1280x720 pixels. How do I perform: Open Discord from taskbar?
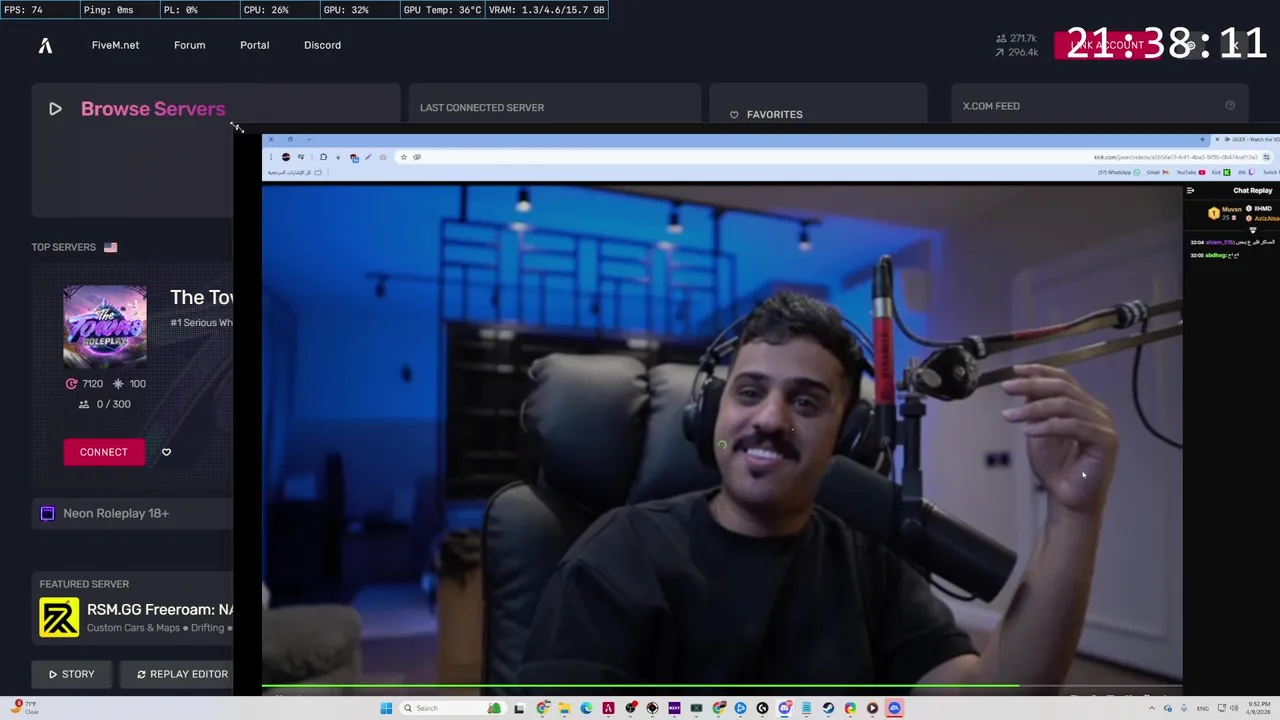[x=784, y=708]
